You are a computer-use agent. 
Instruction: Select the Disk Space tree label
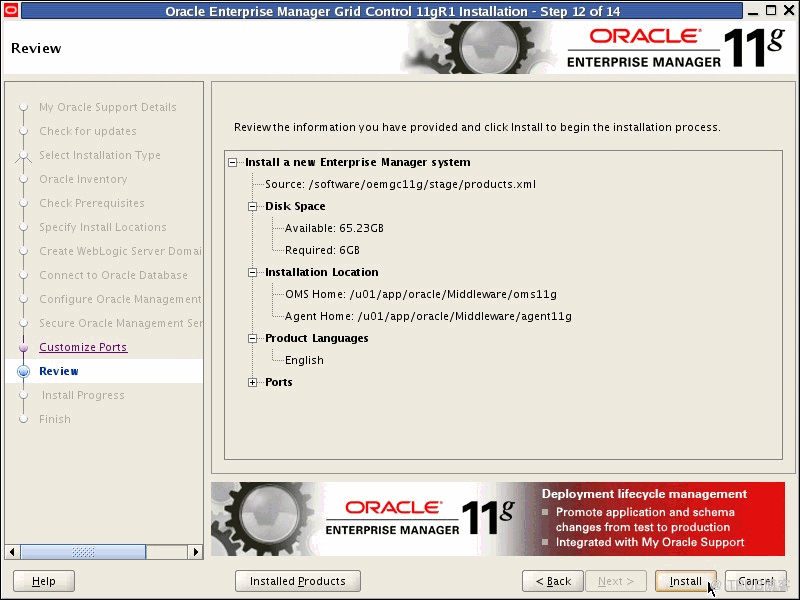(x=295, y=206)
